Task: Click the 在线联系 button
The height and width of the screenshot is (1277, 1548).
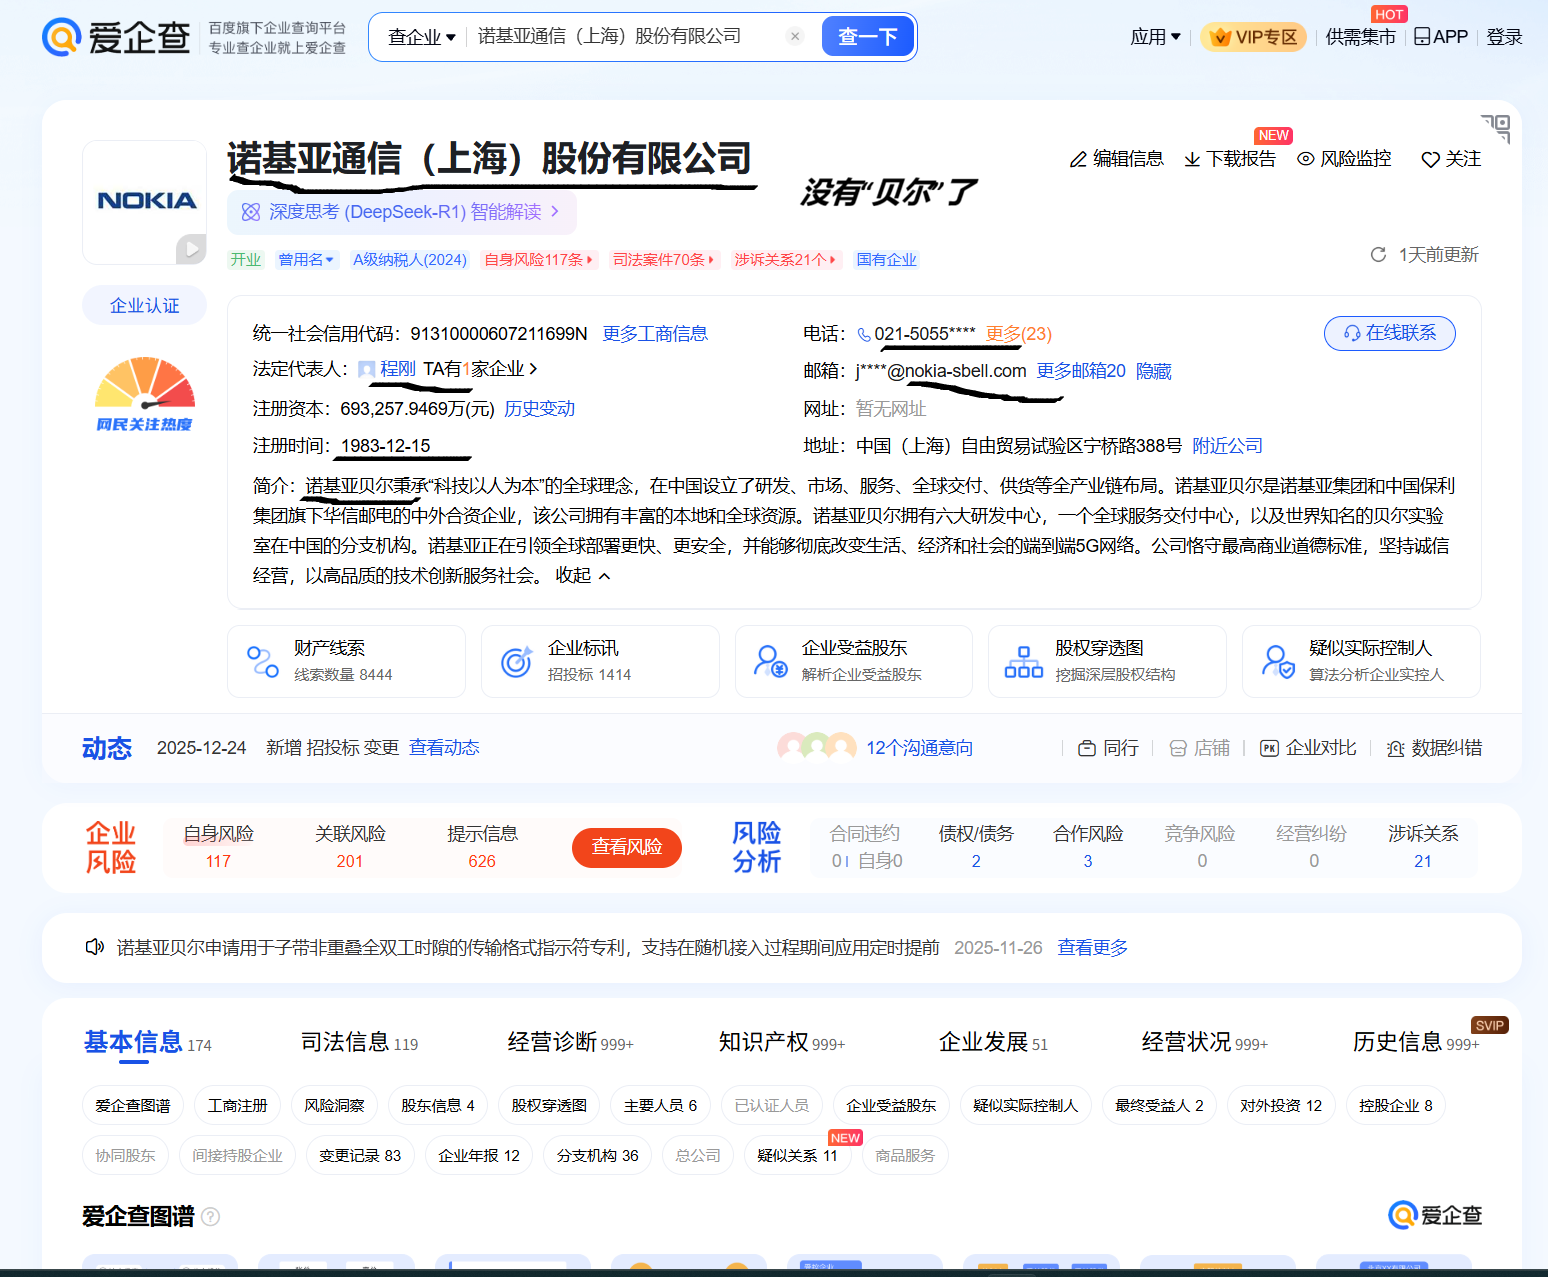Action: (x=1389, y=333)
